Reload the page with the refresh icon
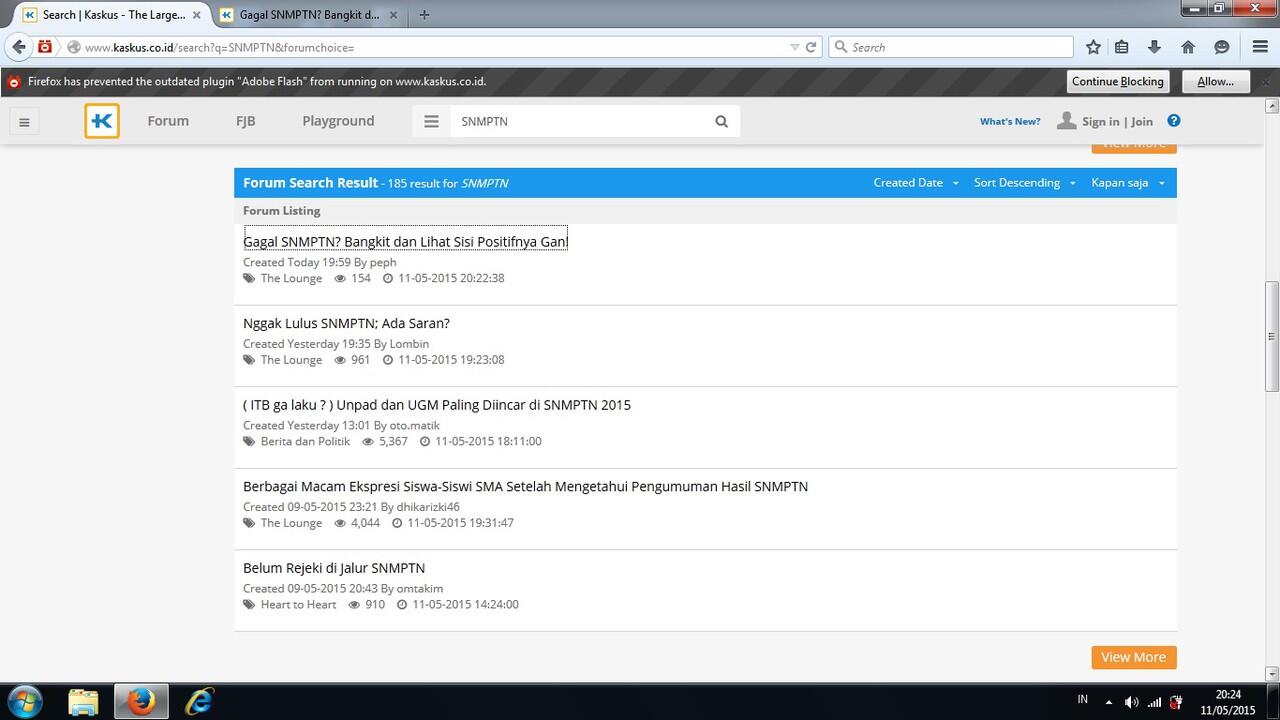Image resolution: width=1280 pixels, height=720 pixels. pos(811,47)
